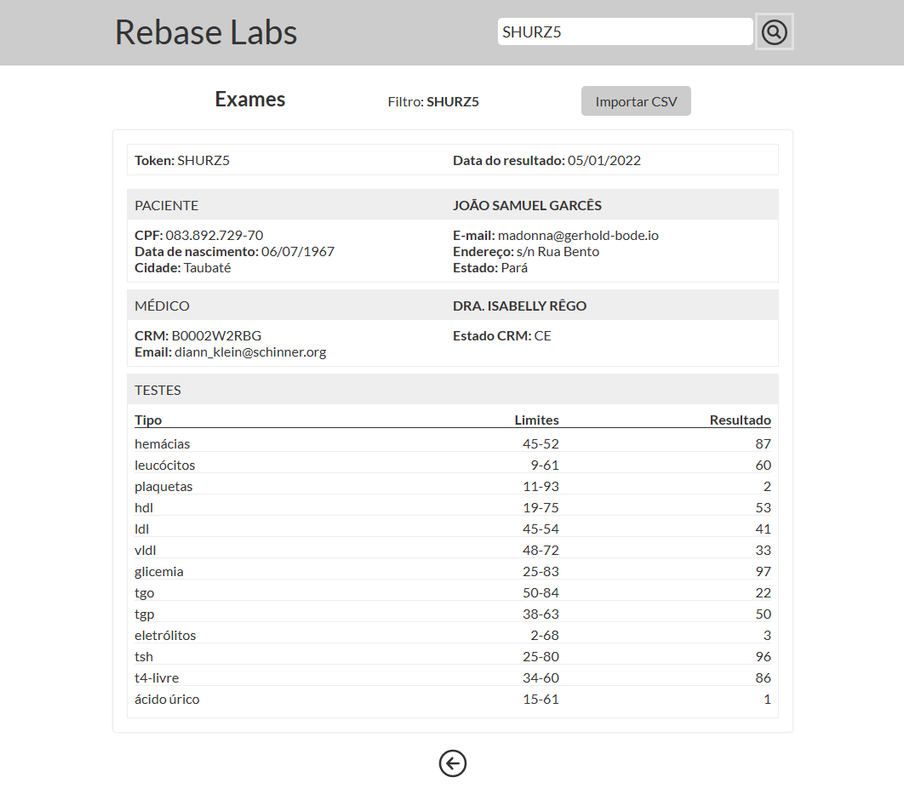Click the Estado CRM: CE text
Viewport: 904px width, 800px height.
(502, 335)
